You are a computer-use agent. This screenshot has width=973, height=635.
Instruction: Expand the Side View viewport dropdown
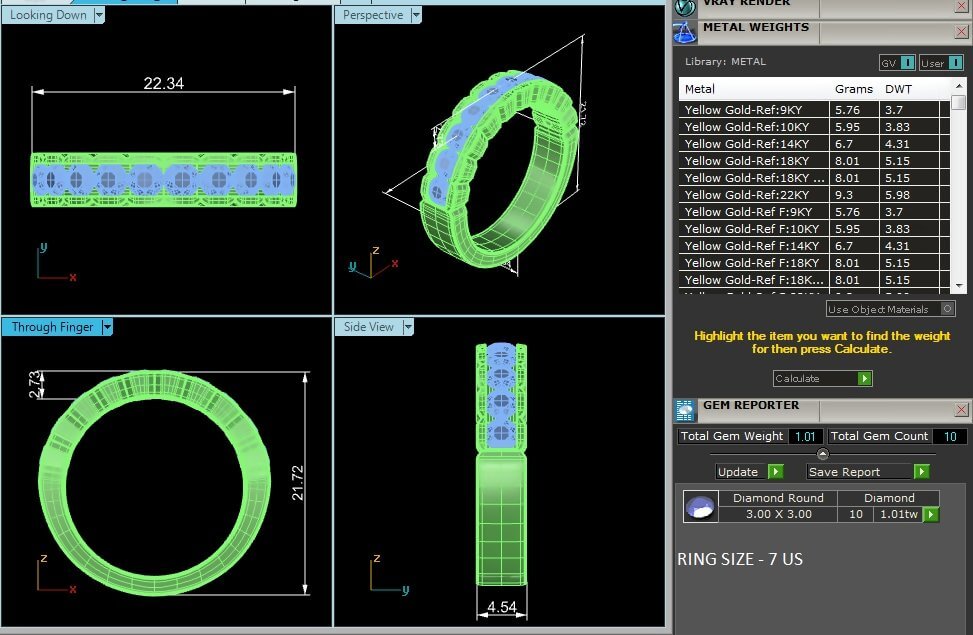point(407,327)
